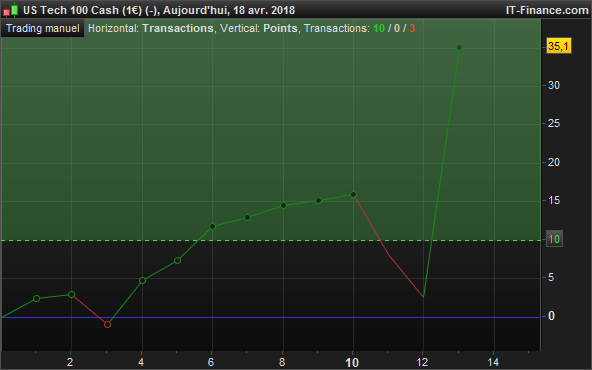
Task: Select the data point at transaction 9
Action: pos(318,200)
